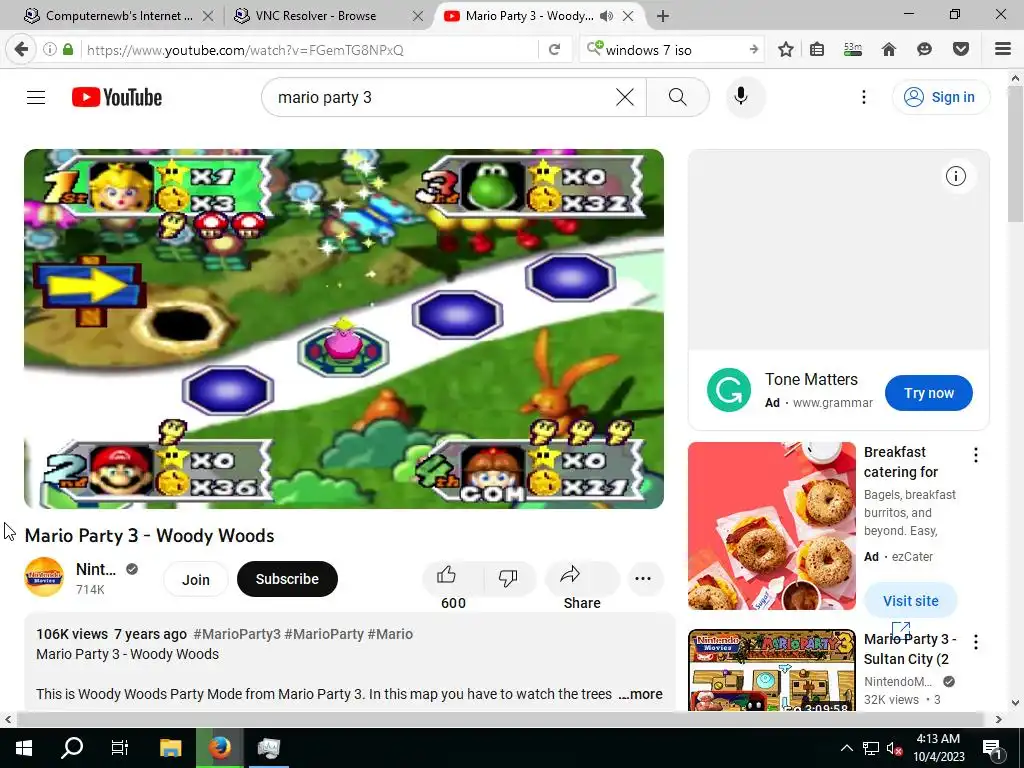Open Mario Party 3 - Sultan City title

pos(910,649)
